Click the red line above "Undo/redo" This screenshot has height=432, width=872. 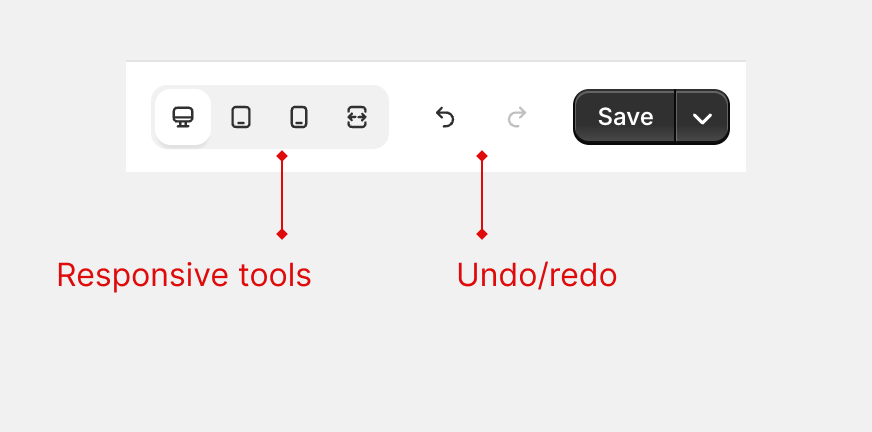click(x=482, y=195)
